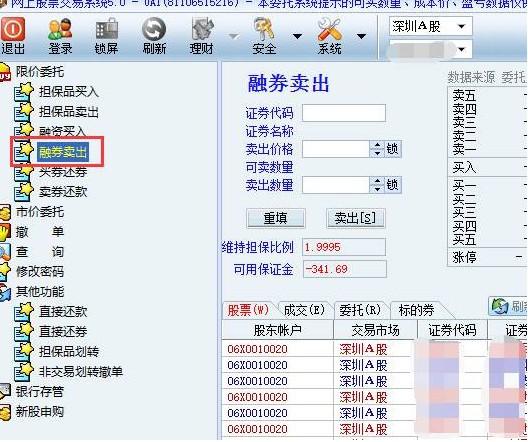This screenshot has height=442, width=528.
Task: Select the highlighted 融券卖出 entry
Action: click(x=63, y=152)
